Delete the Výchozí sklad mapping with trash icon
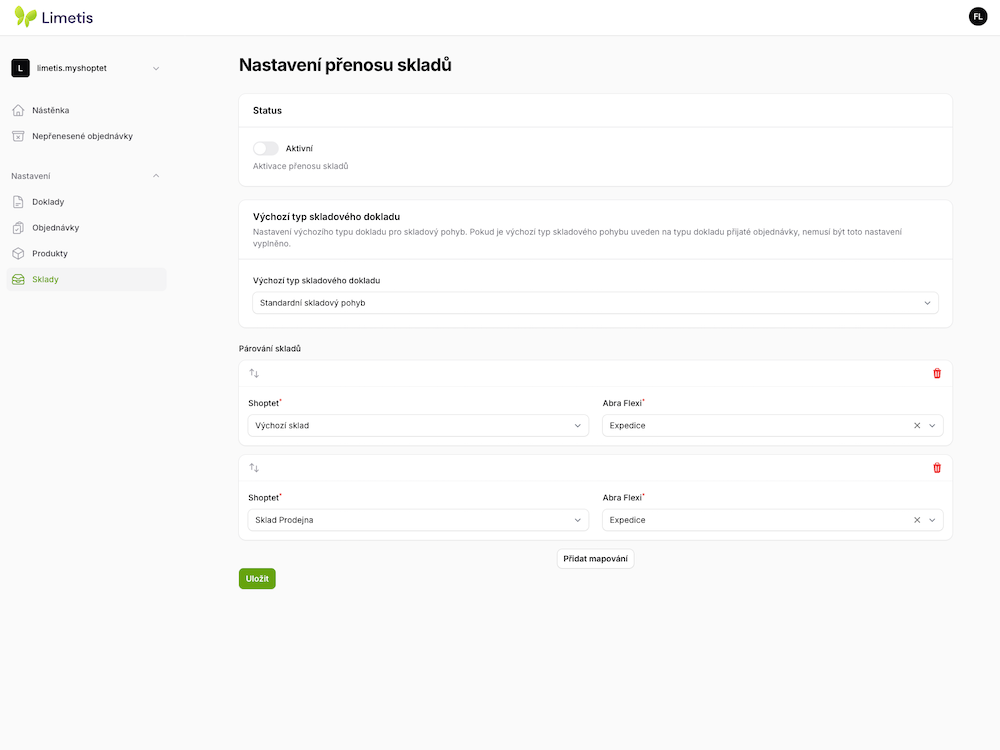1000x750 pixels. (937, 373)
